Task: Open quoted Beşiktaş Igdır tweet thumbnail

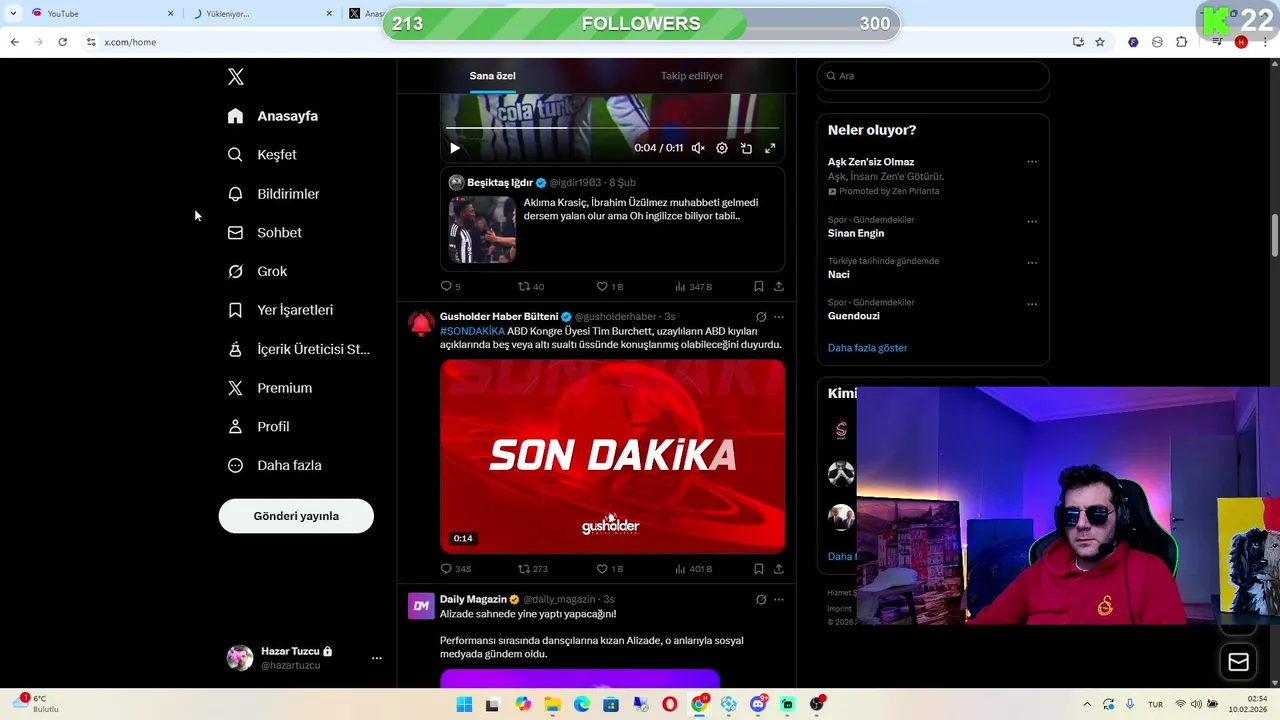Action: 482,229
